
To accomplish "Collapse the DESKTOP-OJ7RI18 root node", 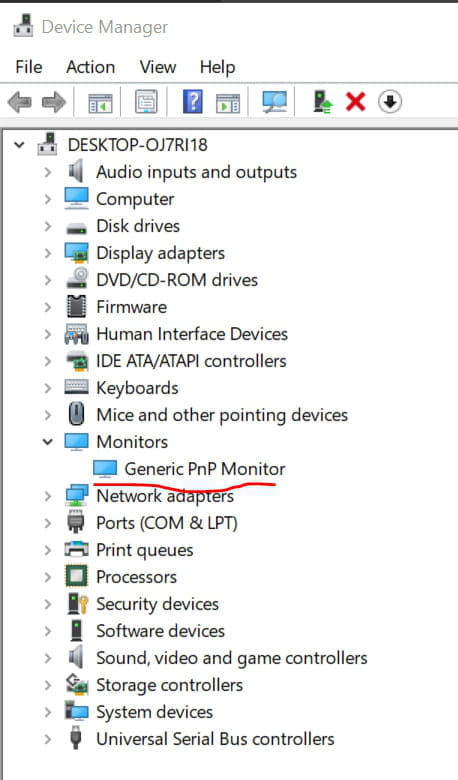I will coord(19,145).
